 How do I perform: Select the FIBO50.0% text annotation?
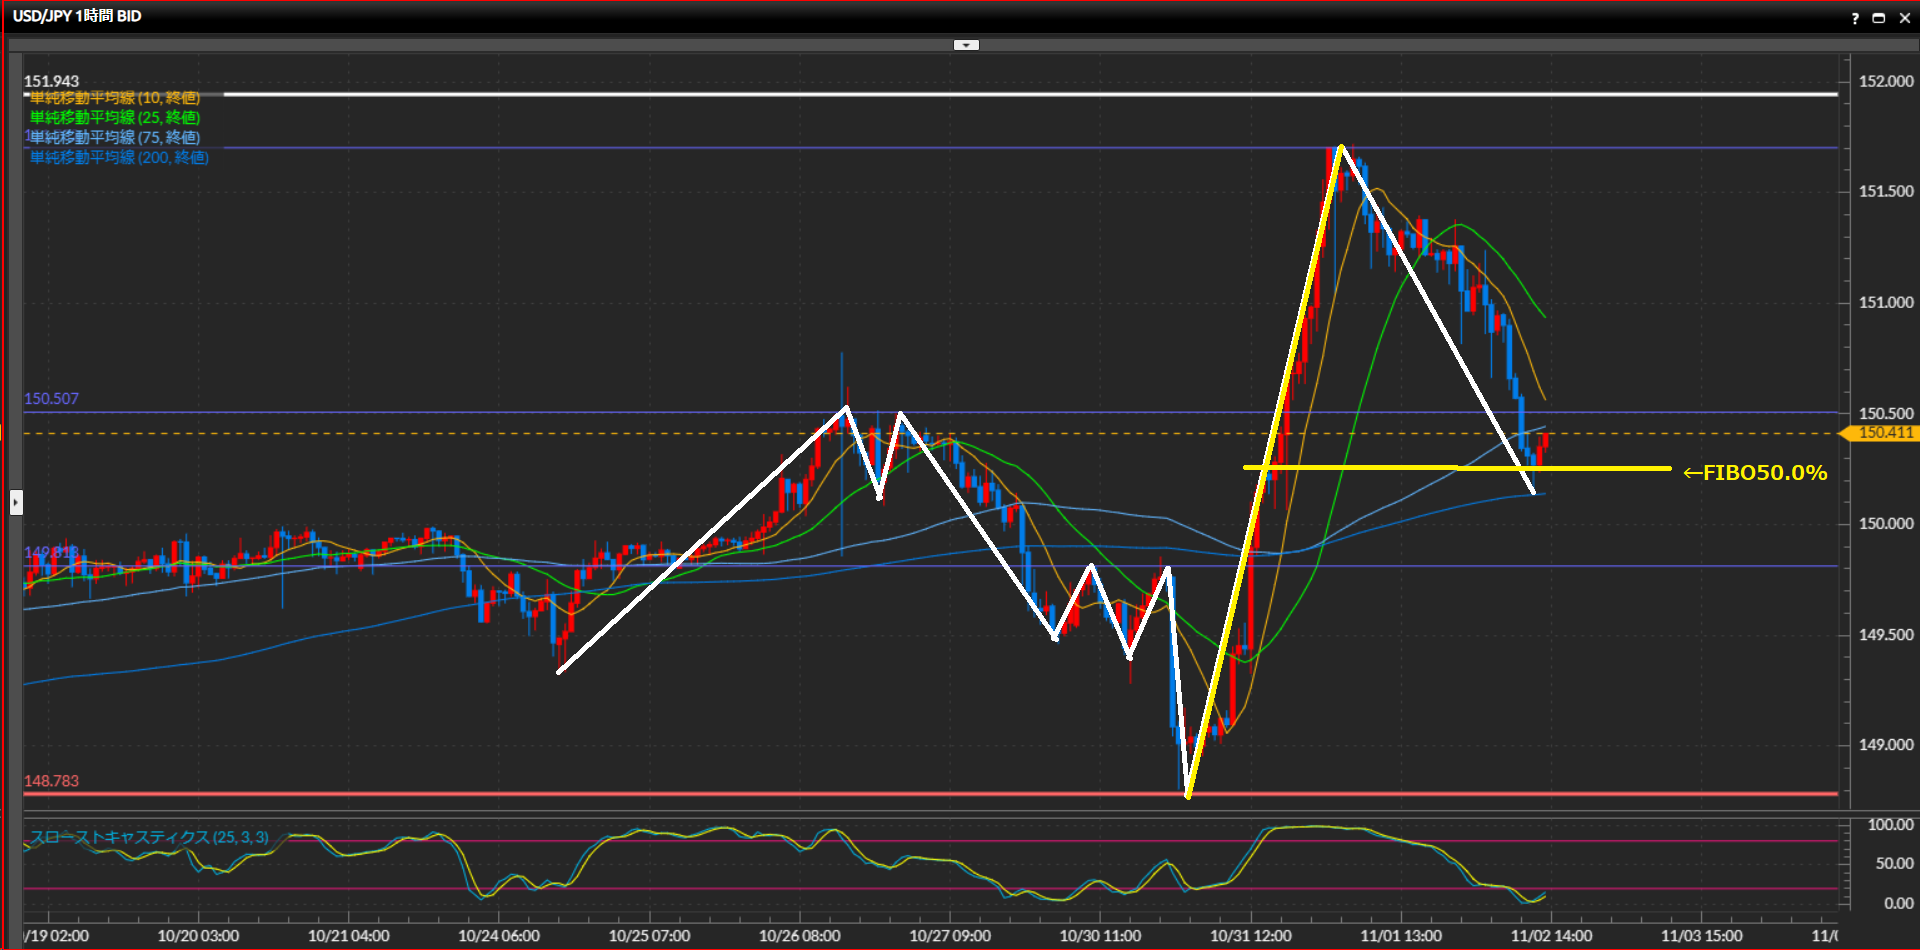(x=1755, y=473)
